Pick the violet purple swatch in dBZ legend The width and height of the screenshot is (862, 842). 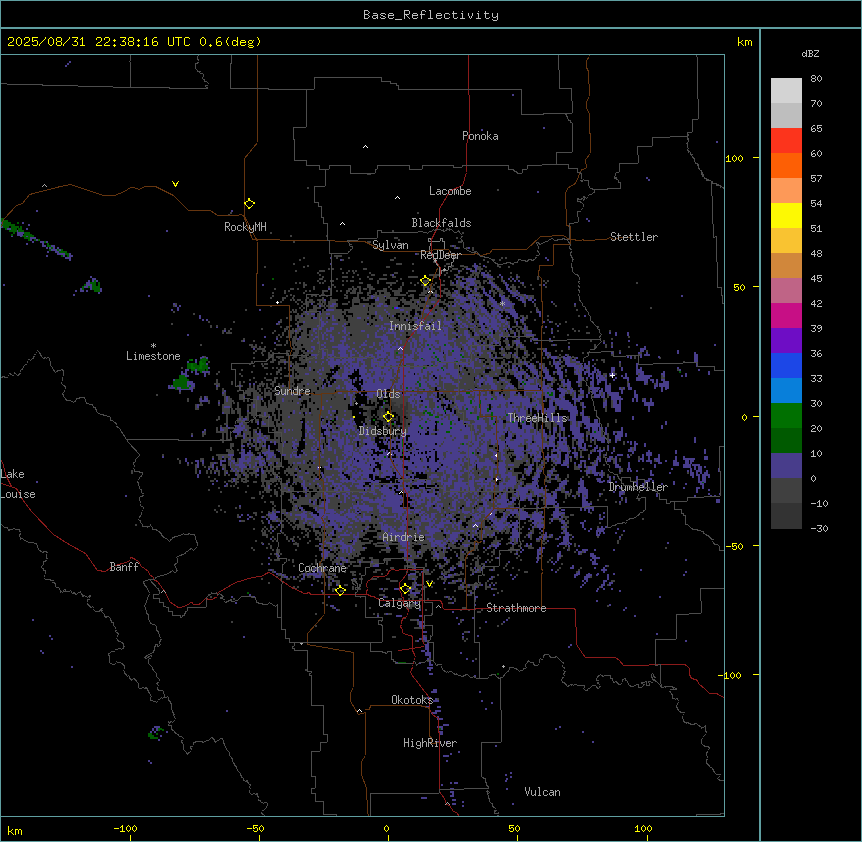[x=786, y=340]
